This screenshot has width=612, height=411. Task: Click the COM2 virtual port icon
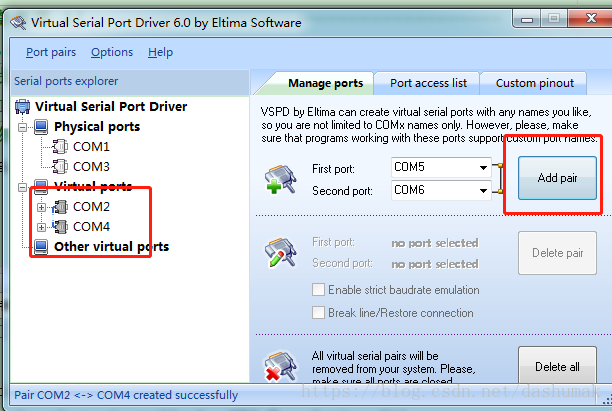[60, 206]
